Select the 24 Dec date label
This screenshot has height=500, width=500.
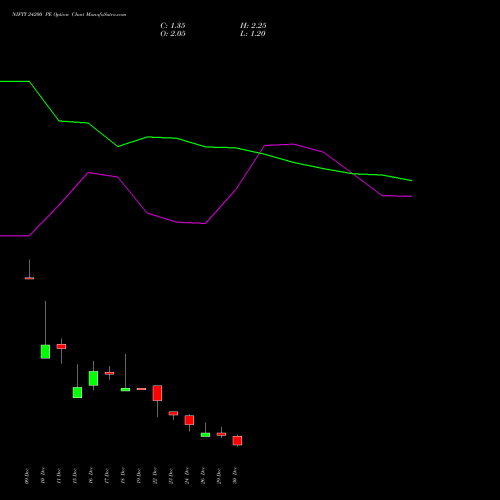(x=187, y=476)
